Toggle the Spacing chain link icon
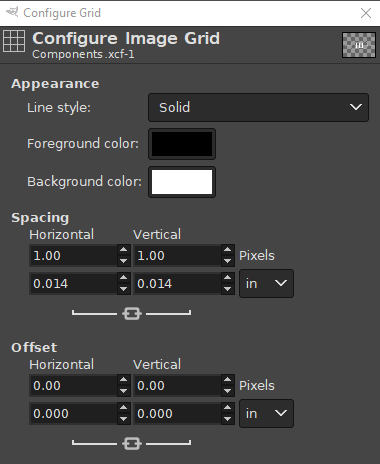This screenshot has height=464, width=380. tap(132, 313)
